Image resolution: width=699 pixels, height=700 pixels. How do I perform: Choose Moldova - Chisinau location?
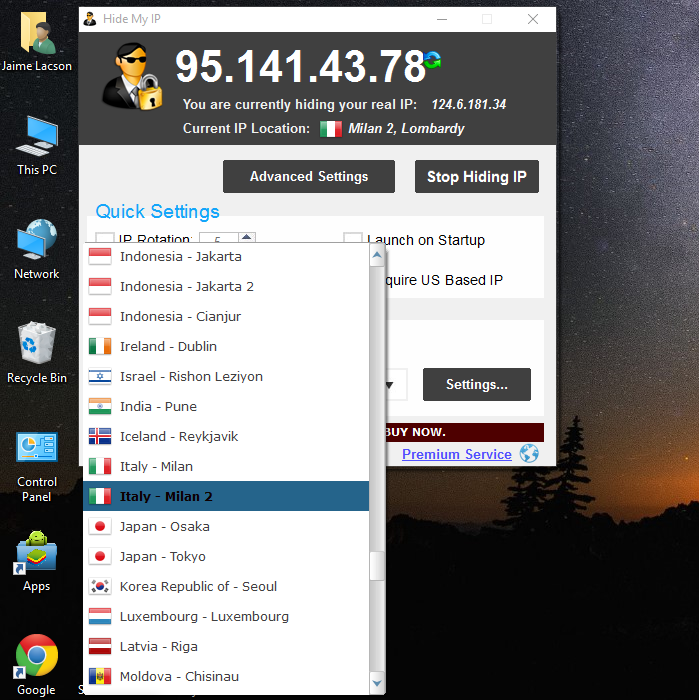click(x=226, y=676)
